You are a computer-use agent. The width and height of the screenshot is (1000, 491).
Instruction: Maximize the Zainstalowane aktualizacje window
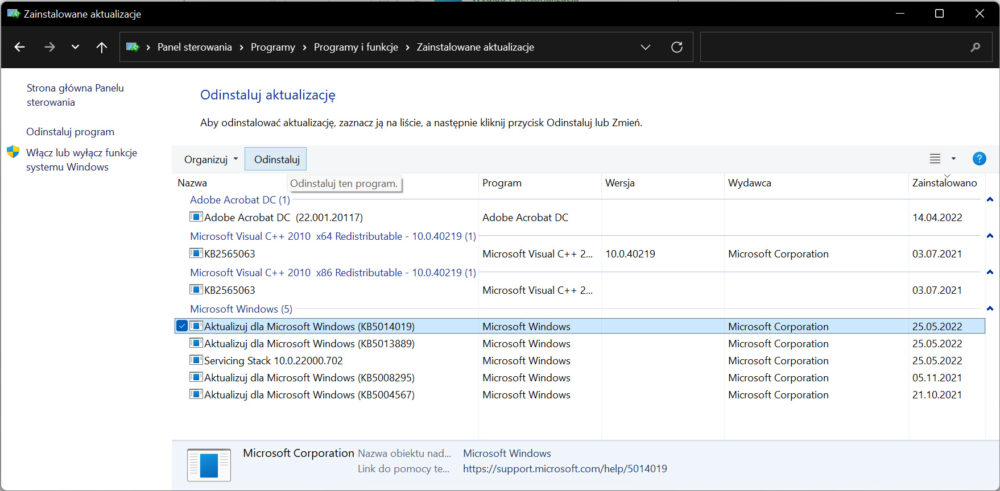(939, 13)
